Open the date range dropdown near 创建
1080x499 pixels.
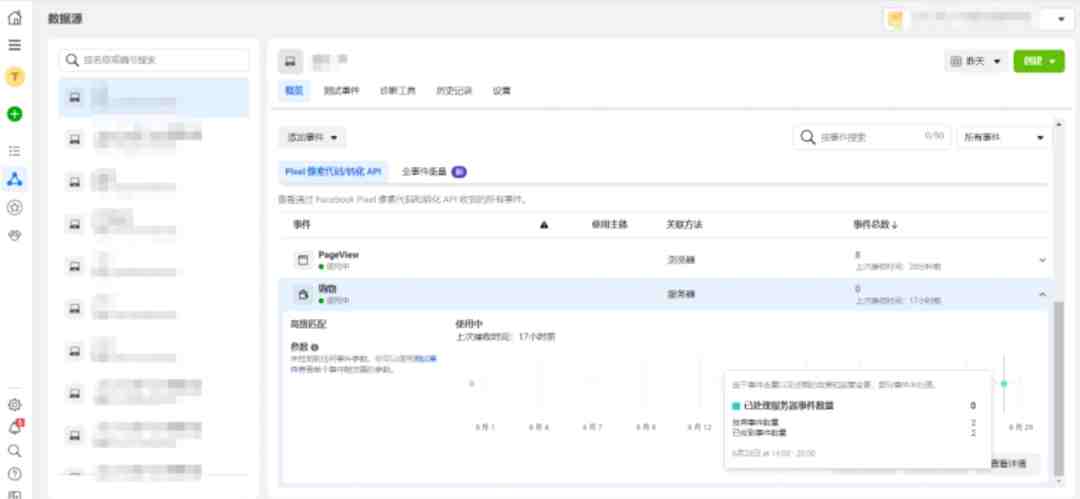(x=977, y=61)
